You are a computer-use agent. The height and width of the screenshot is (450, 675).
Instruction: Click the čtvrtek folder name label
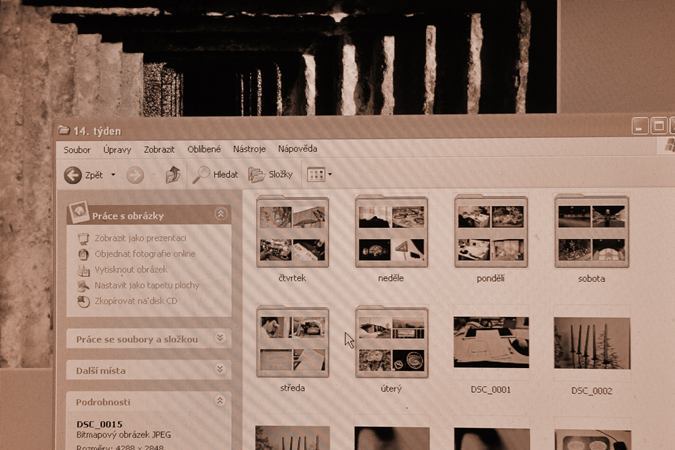[x=292, y=278]
